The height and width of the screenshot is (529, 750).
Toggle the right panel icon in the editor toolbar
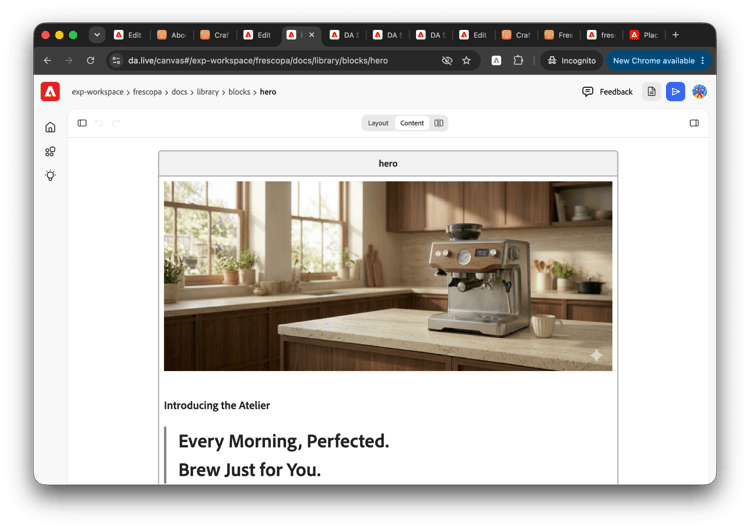click(x=694, y=123)
